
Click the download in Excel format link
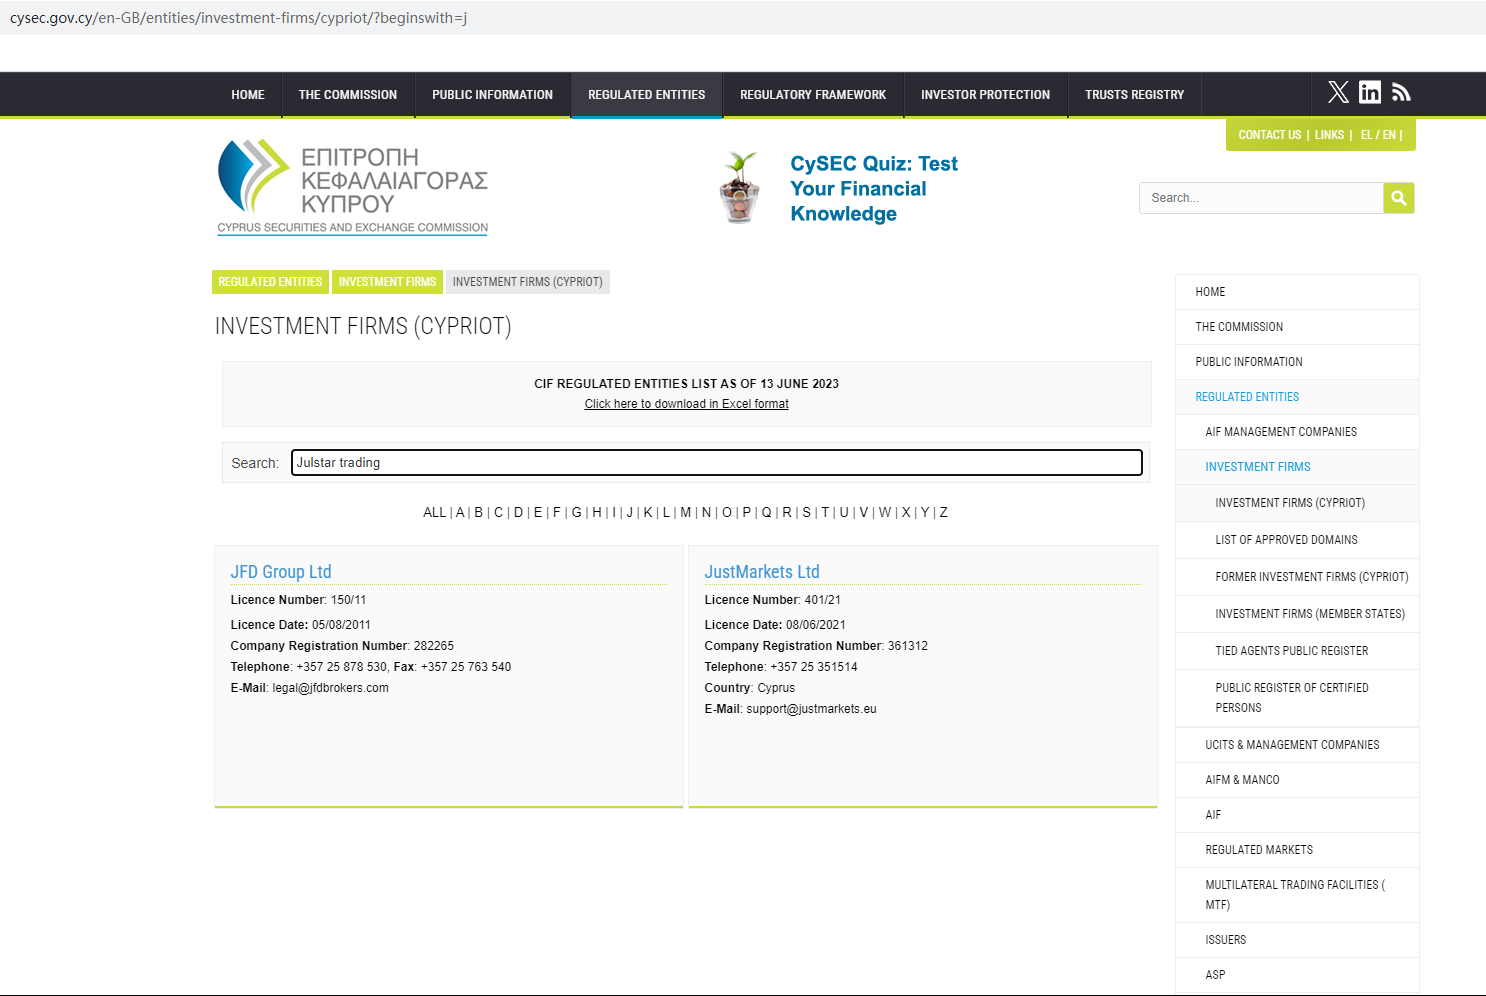tap(686, 404)
